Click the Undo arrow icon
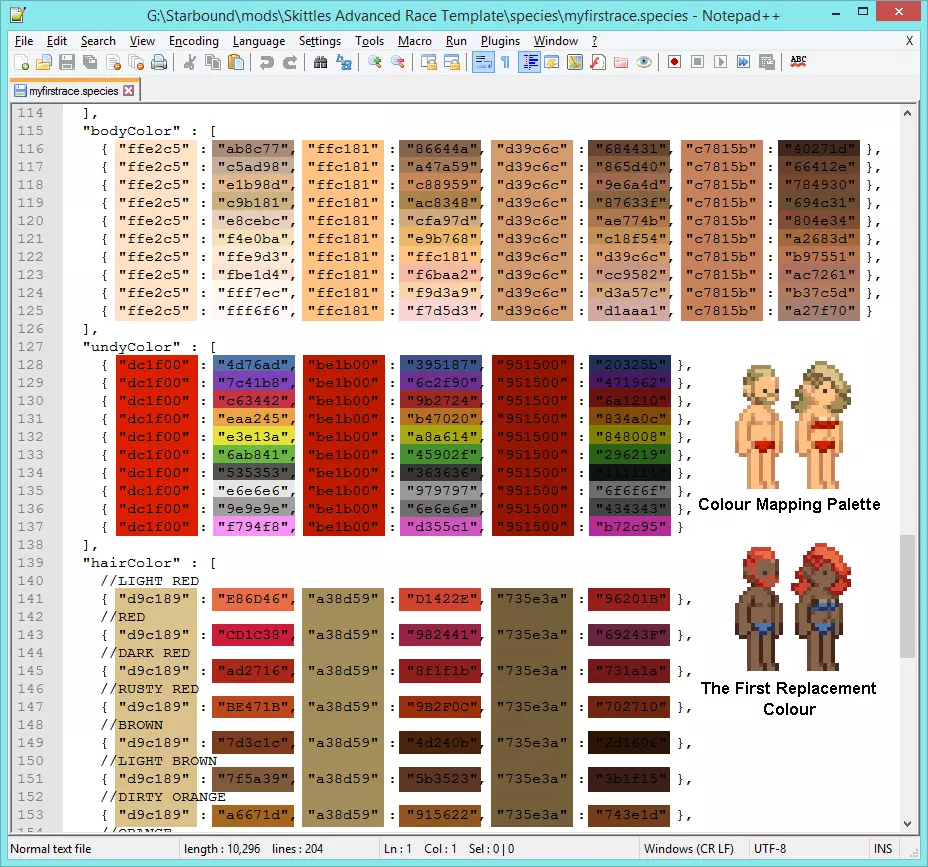 [x=266, y=62]
